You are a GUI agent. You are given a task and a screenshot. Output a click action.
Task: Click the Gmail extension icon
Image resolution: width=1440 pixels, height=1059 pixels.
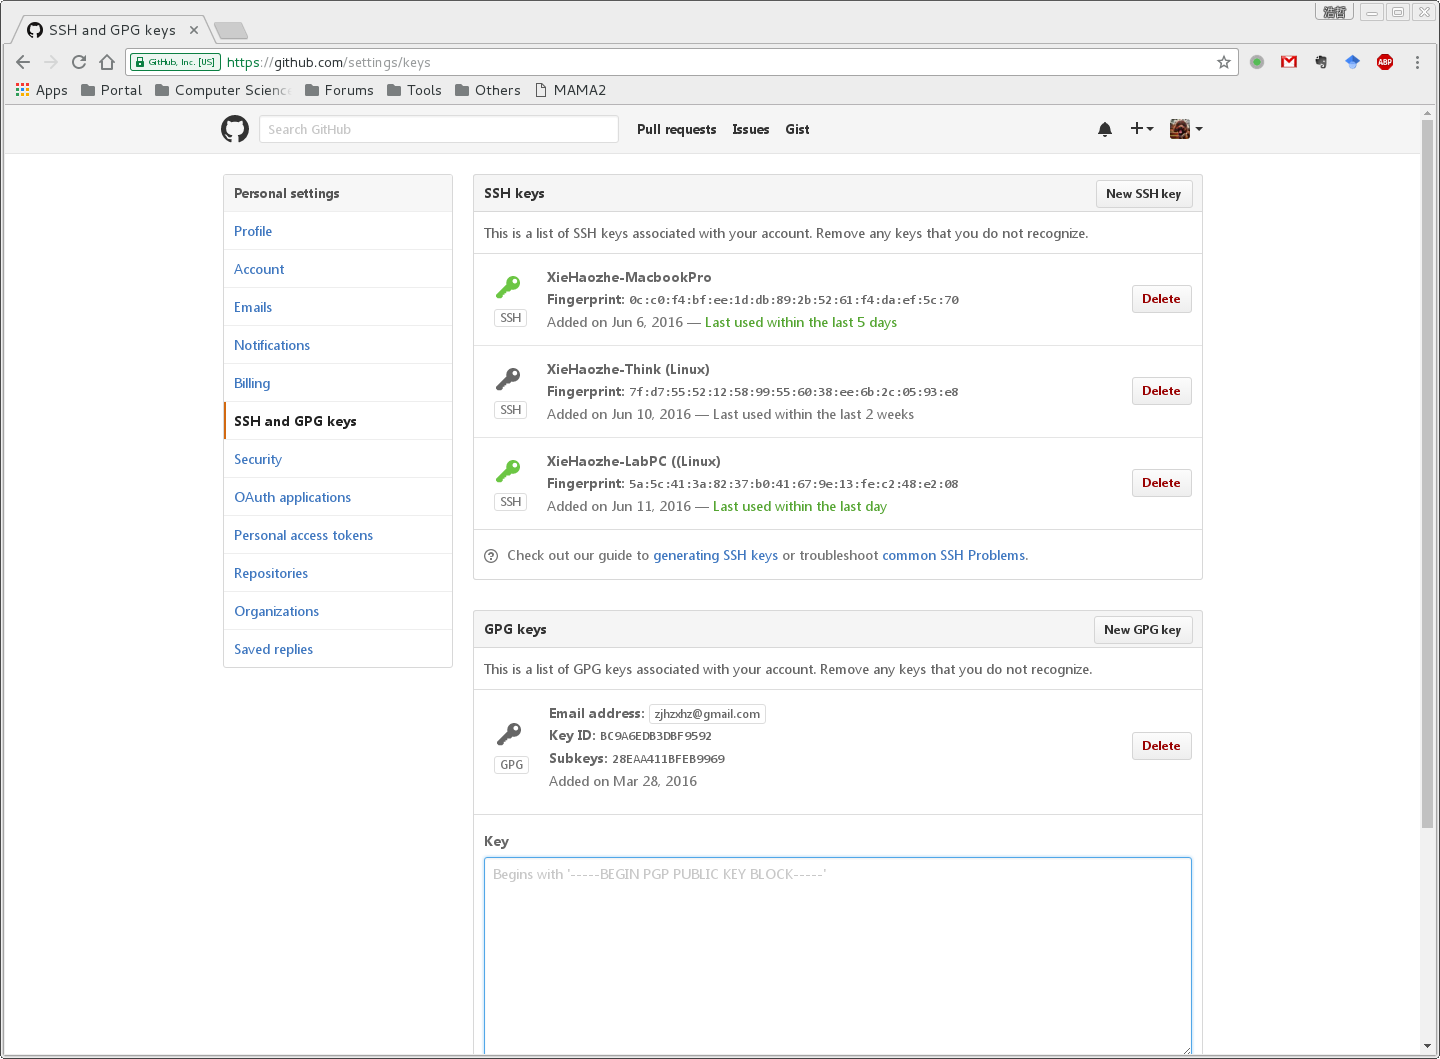(x=1289, y=62)
